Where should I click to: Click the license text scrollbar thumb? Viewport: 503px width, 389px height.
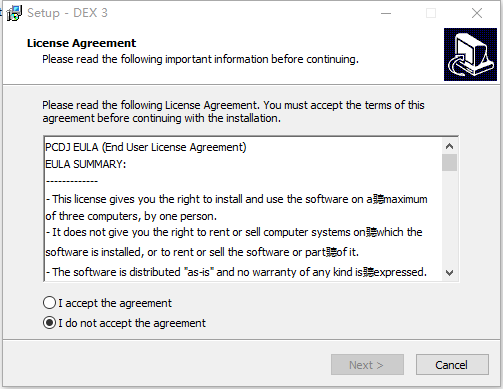point(449,162)
